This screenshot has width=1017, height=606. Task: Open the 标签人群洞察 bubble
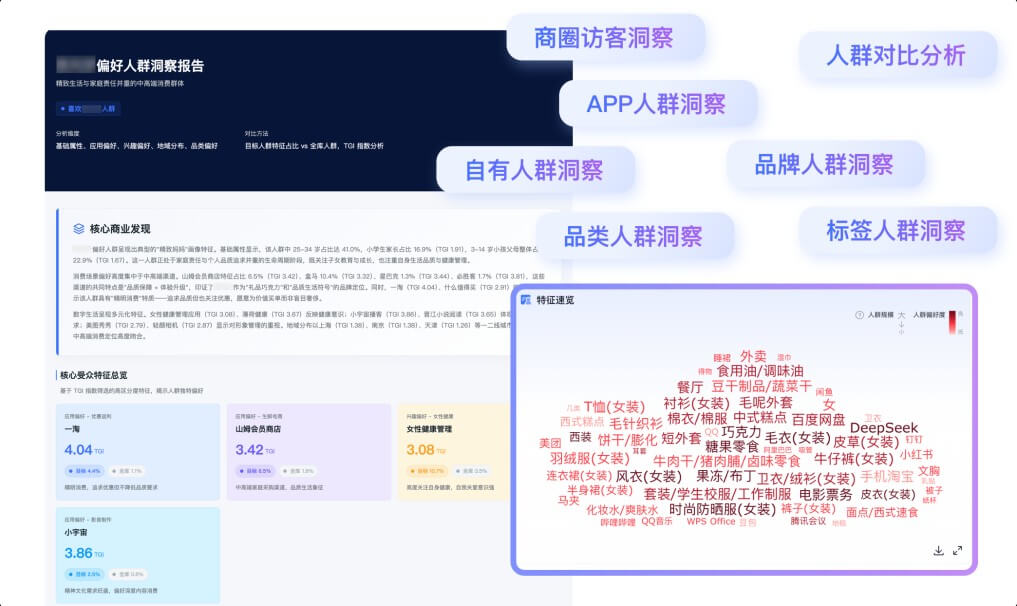tap(896, 230)
